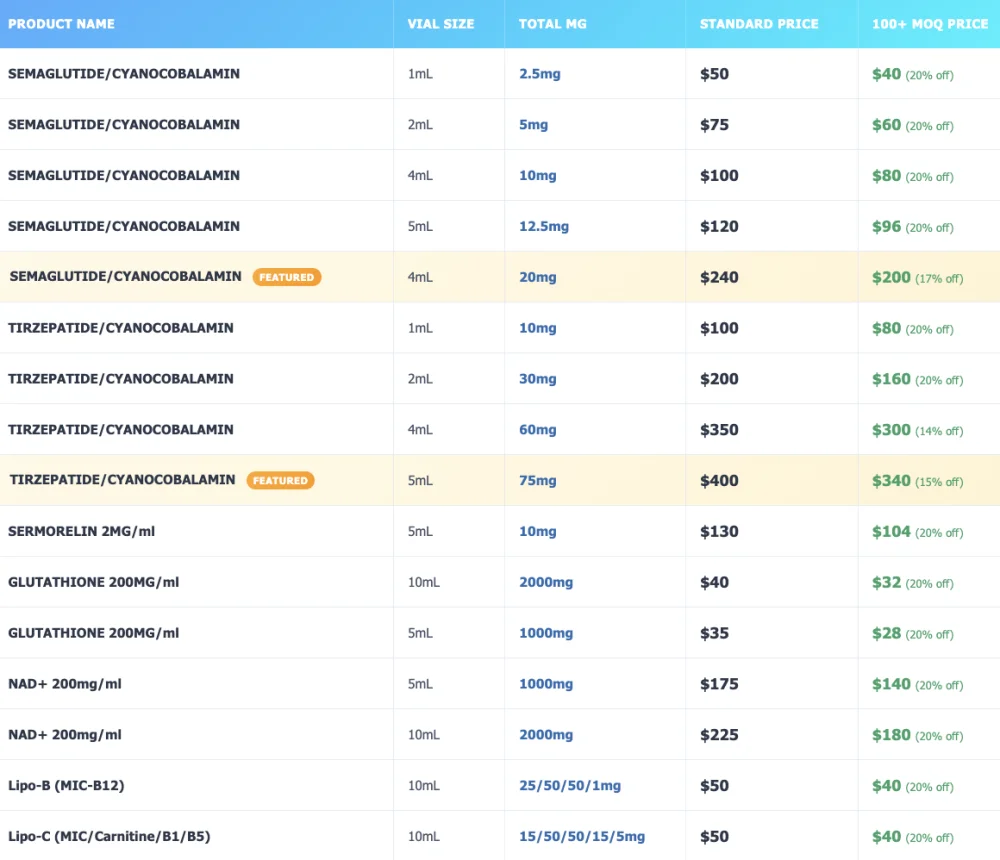
Task: Click the $340 MOQ price (15% off)
Action: click(891, 480)
